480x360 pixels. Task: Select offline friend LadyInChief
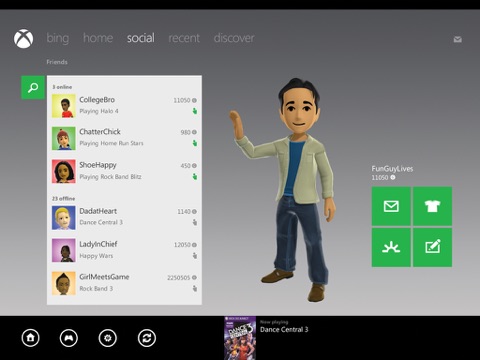pyautogui.click(x=124, y=250)
